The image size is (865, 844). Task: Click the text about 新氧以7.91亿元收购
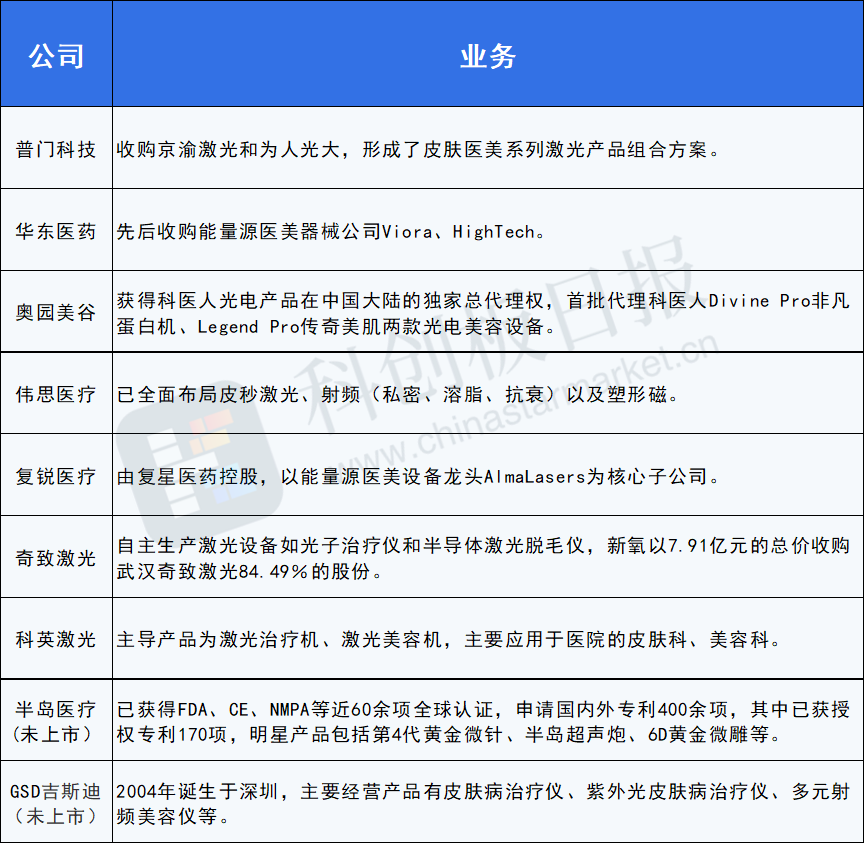point(483,558)
